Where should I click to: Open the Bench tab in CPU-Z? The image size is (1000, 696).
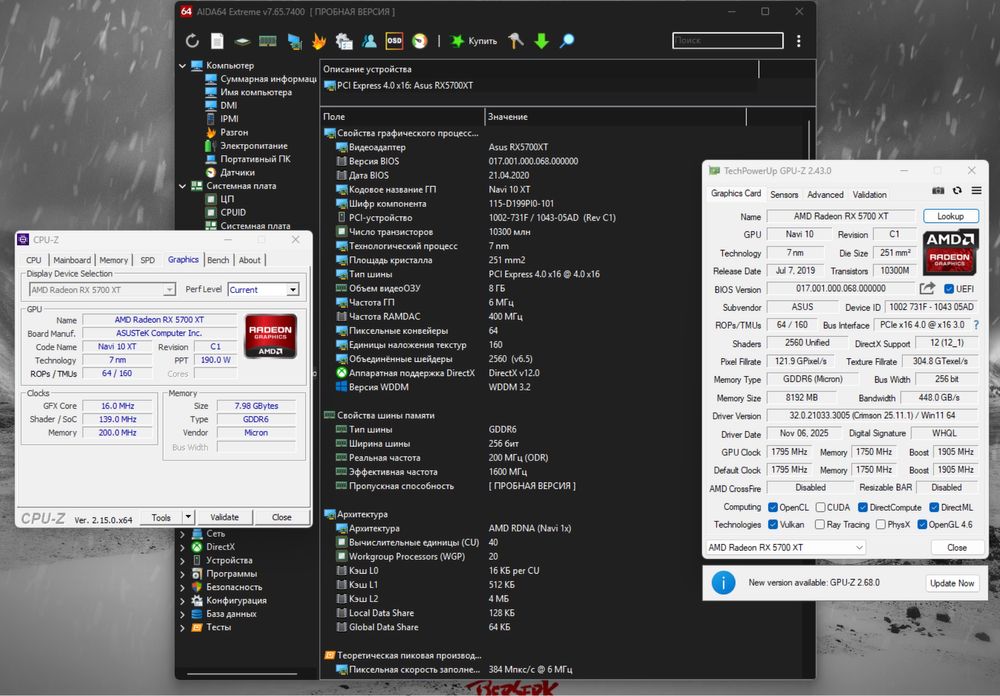click(x=218, y=260)
